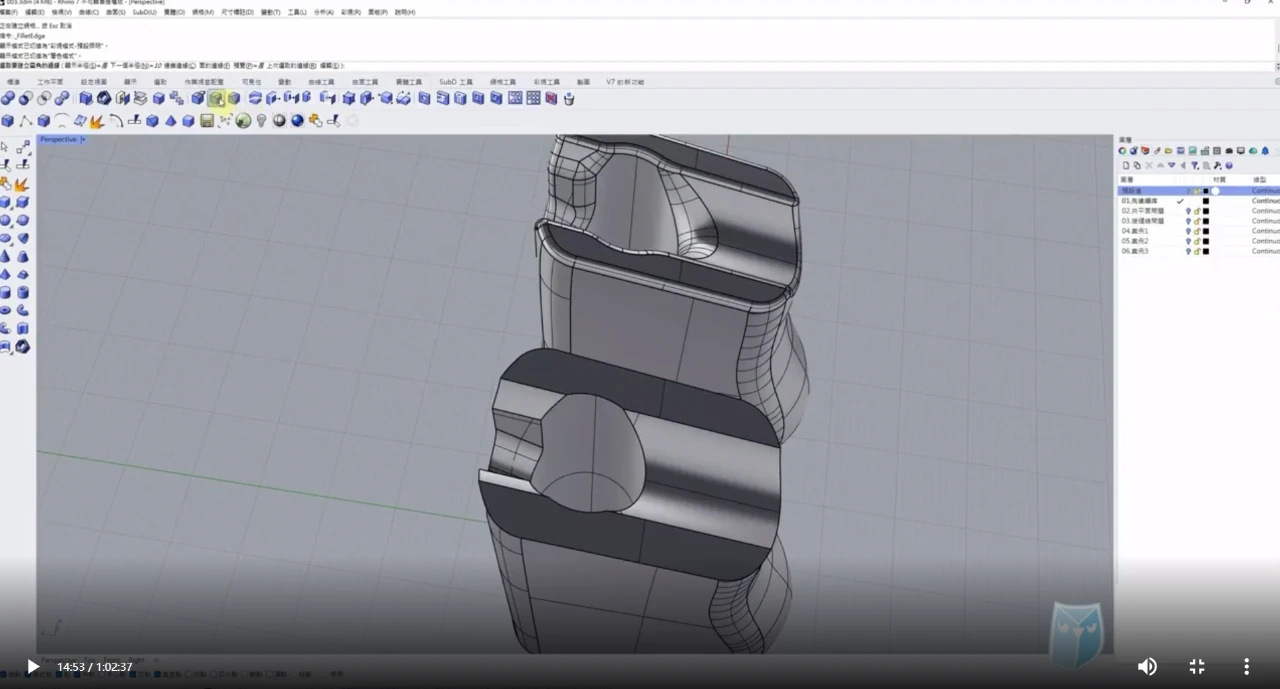Image resolution: width=1280 pixels, height=689 pixels.
Task: Click the move layer down triangle icon
Action: pyautogui.click(x=1171, y=165)
